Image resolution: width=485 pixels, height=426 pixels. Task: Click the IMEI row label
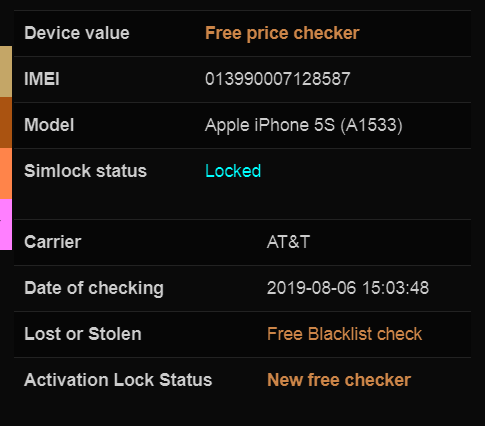42,79
